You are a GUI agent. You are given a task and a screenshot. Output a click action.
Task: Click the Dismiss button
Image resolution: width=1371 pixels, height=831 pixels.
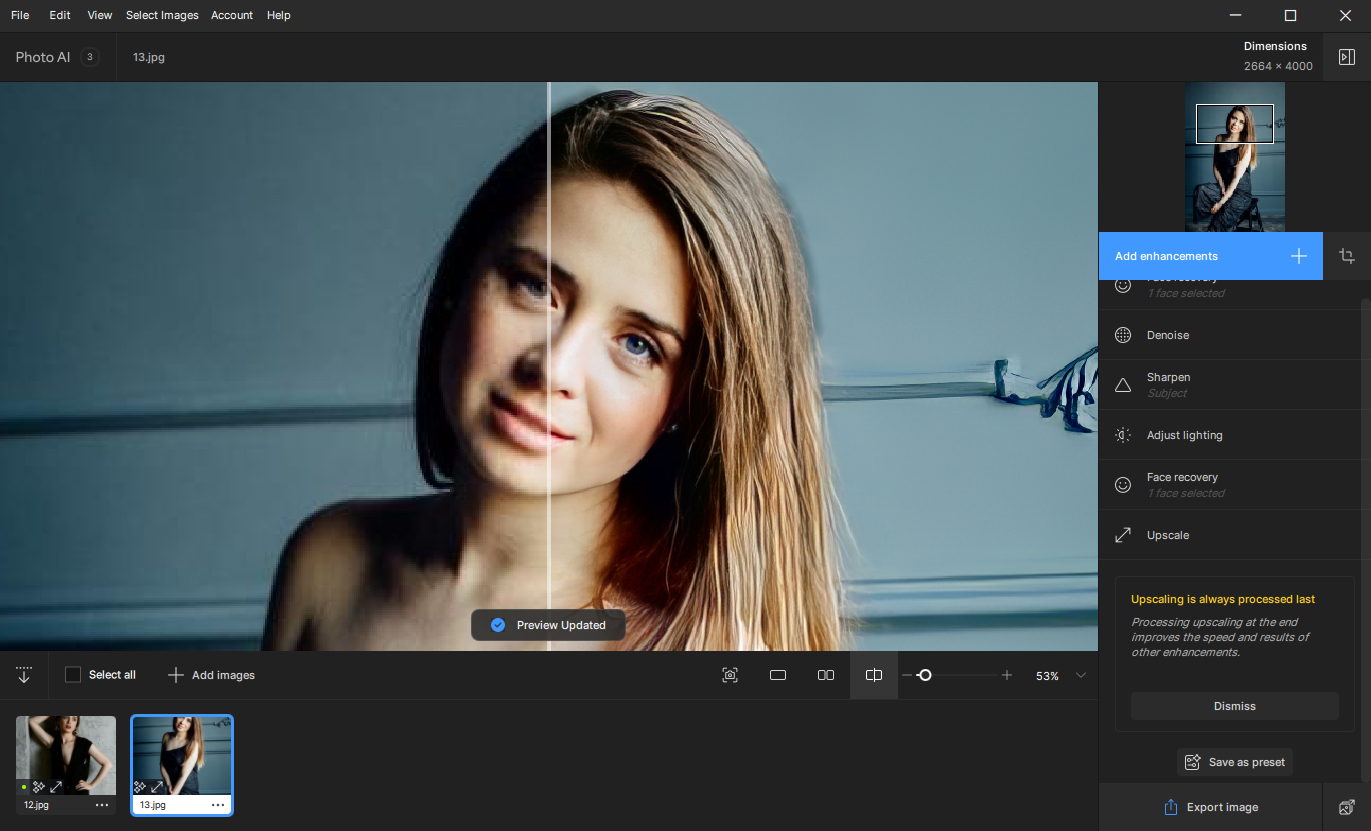1234,706
